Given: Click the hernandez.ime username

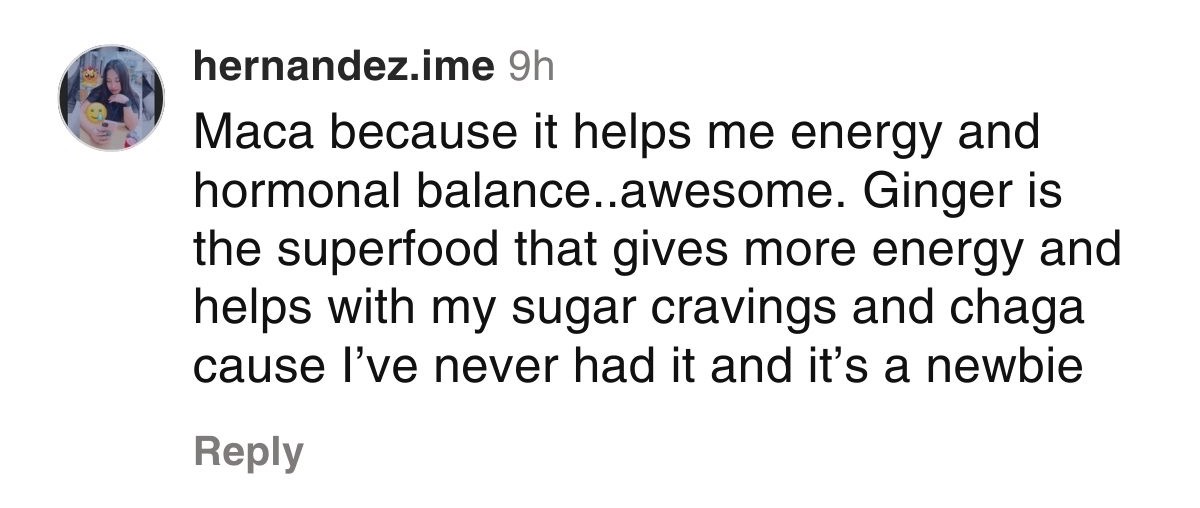Looking at the screenshot, I should point(344,68).
